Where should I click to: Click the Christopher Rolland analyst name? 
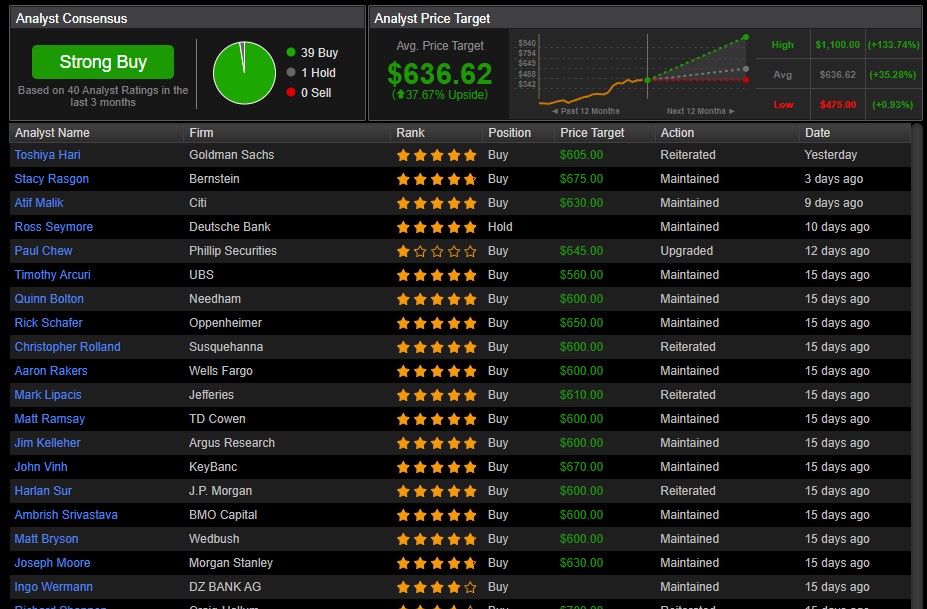pos(67,347)
